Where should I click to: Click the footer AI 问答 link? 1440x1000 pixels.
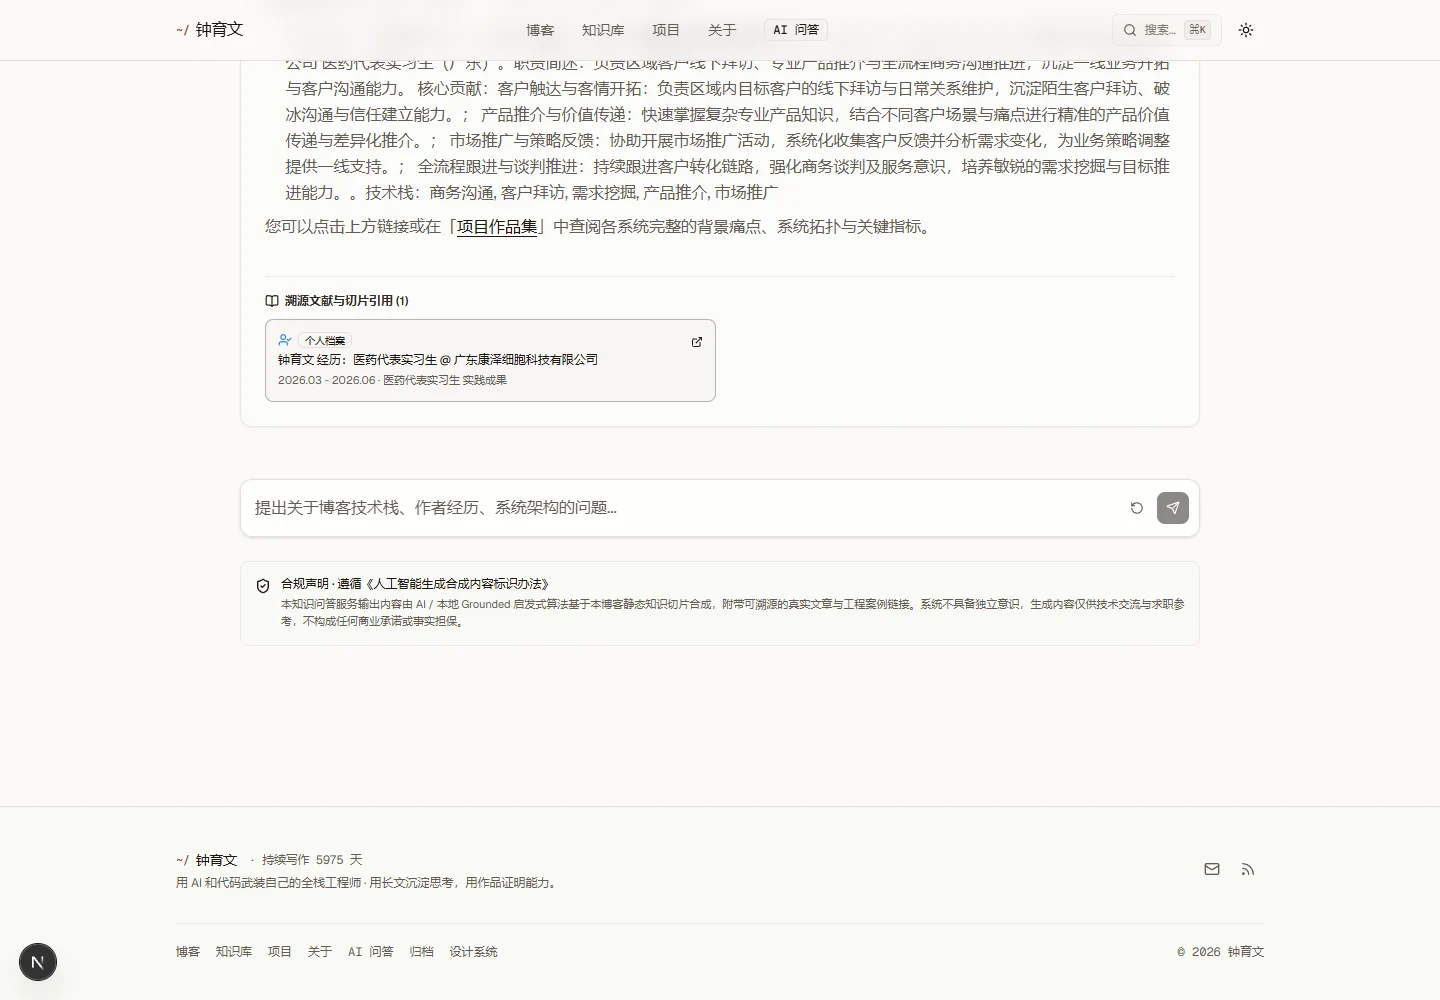(371, 952)
